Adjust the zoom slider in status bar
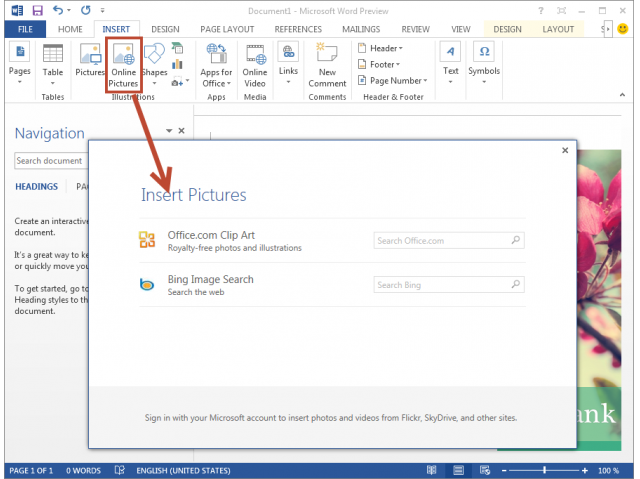The image size is (640, 479). point(543,470)
